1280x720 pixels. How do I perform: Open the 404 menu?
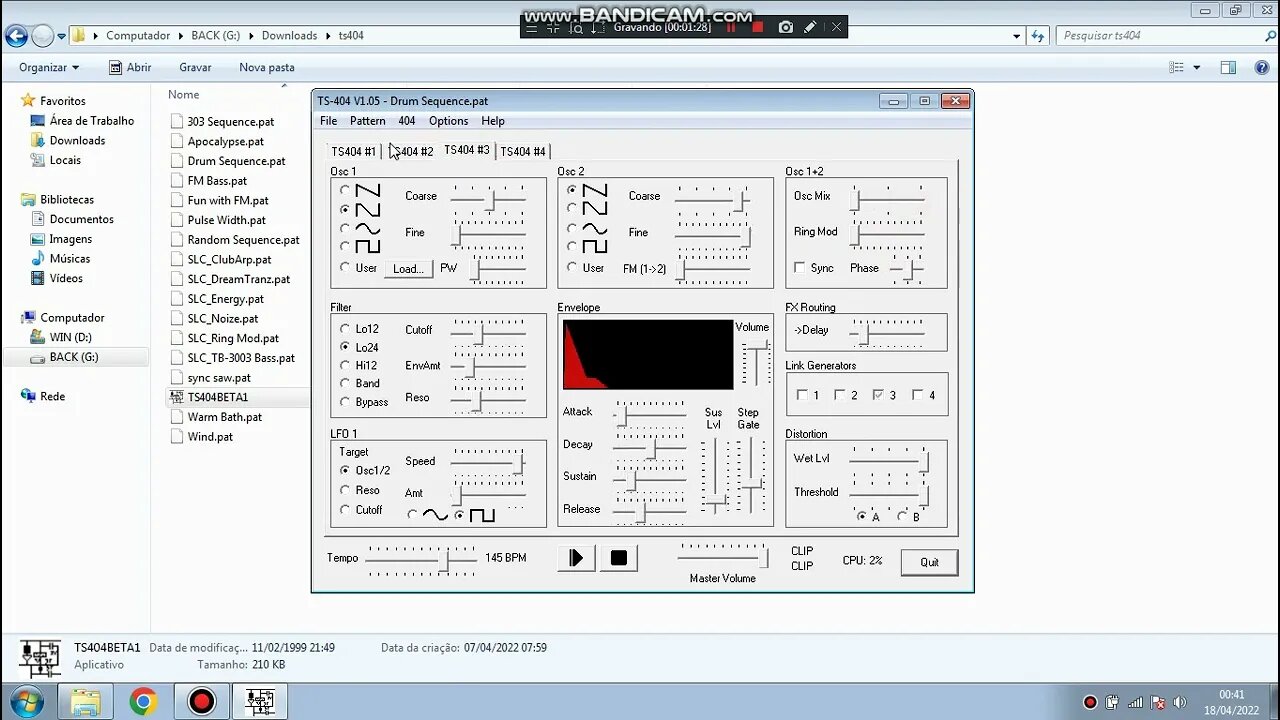coord(406,121)
